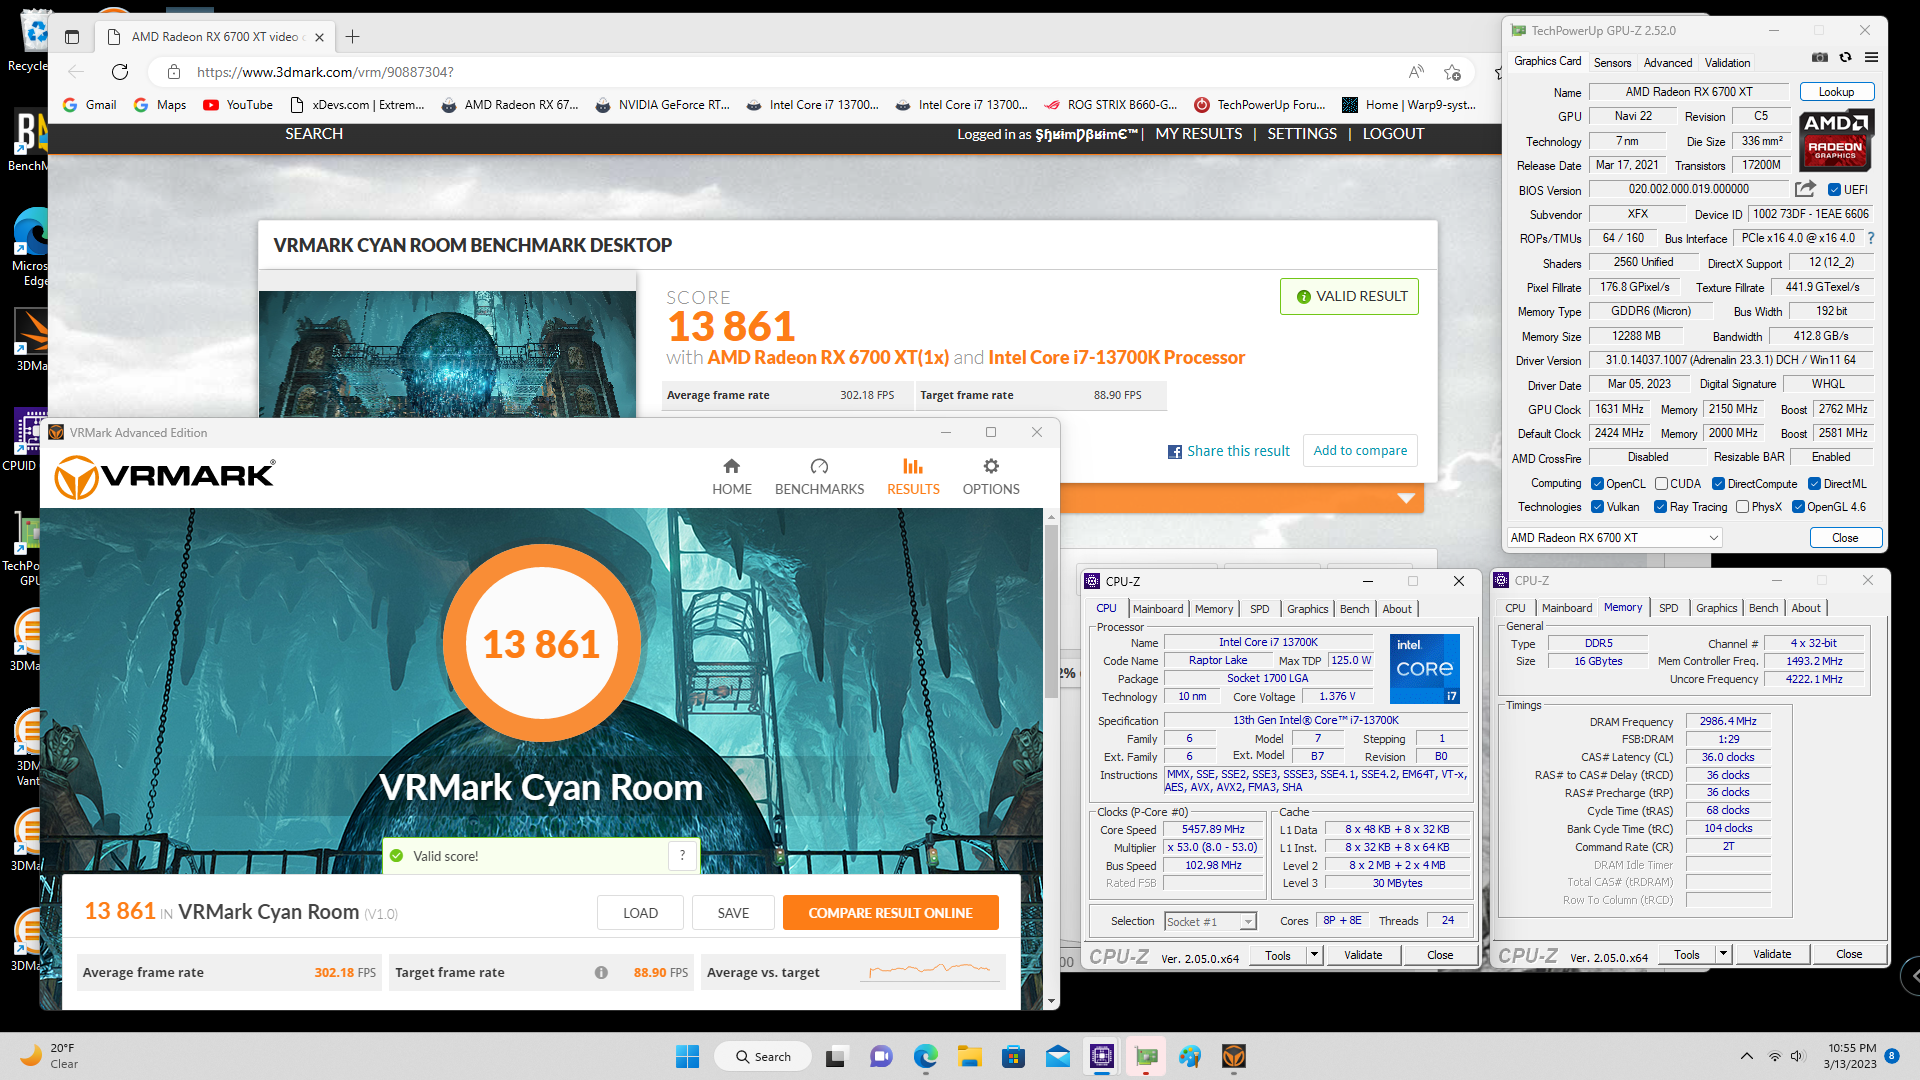
Task: Click Share this result link
Action: [1229, 451]
